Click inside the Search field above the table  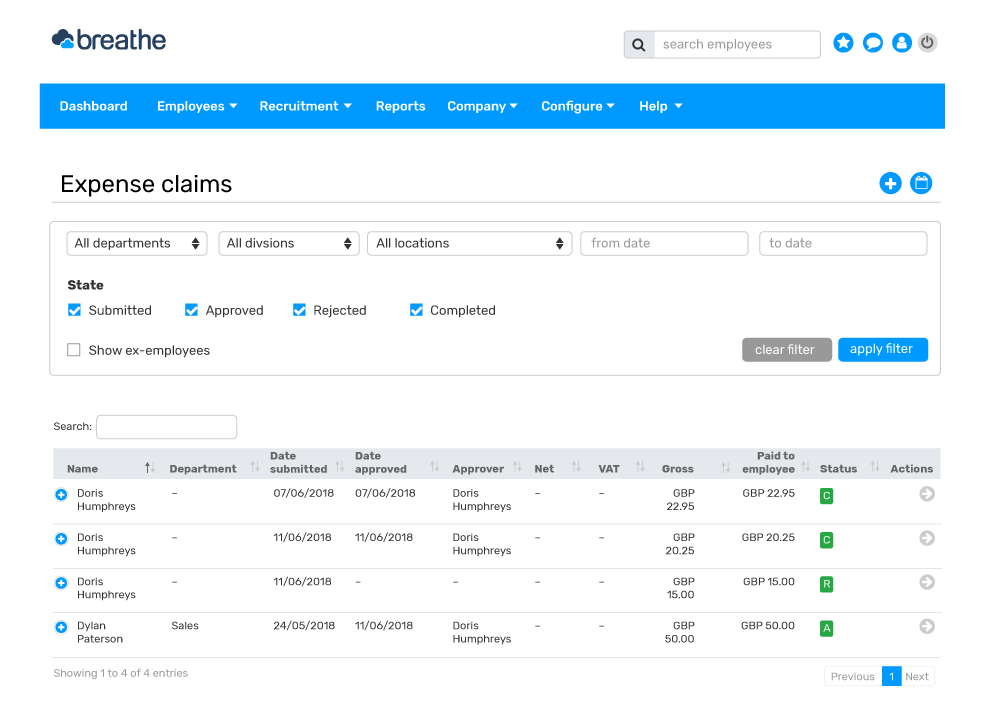pos(166,426)
